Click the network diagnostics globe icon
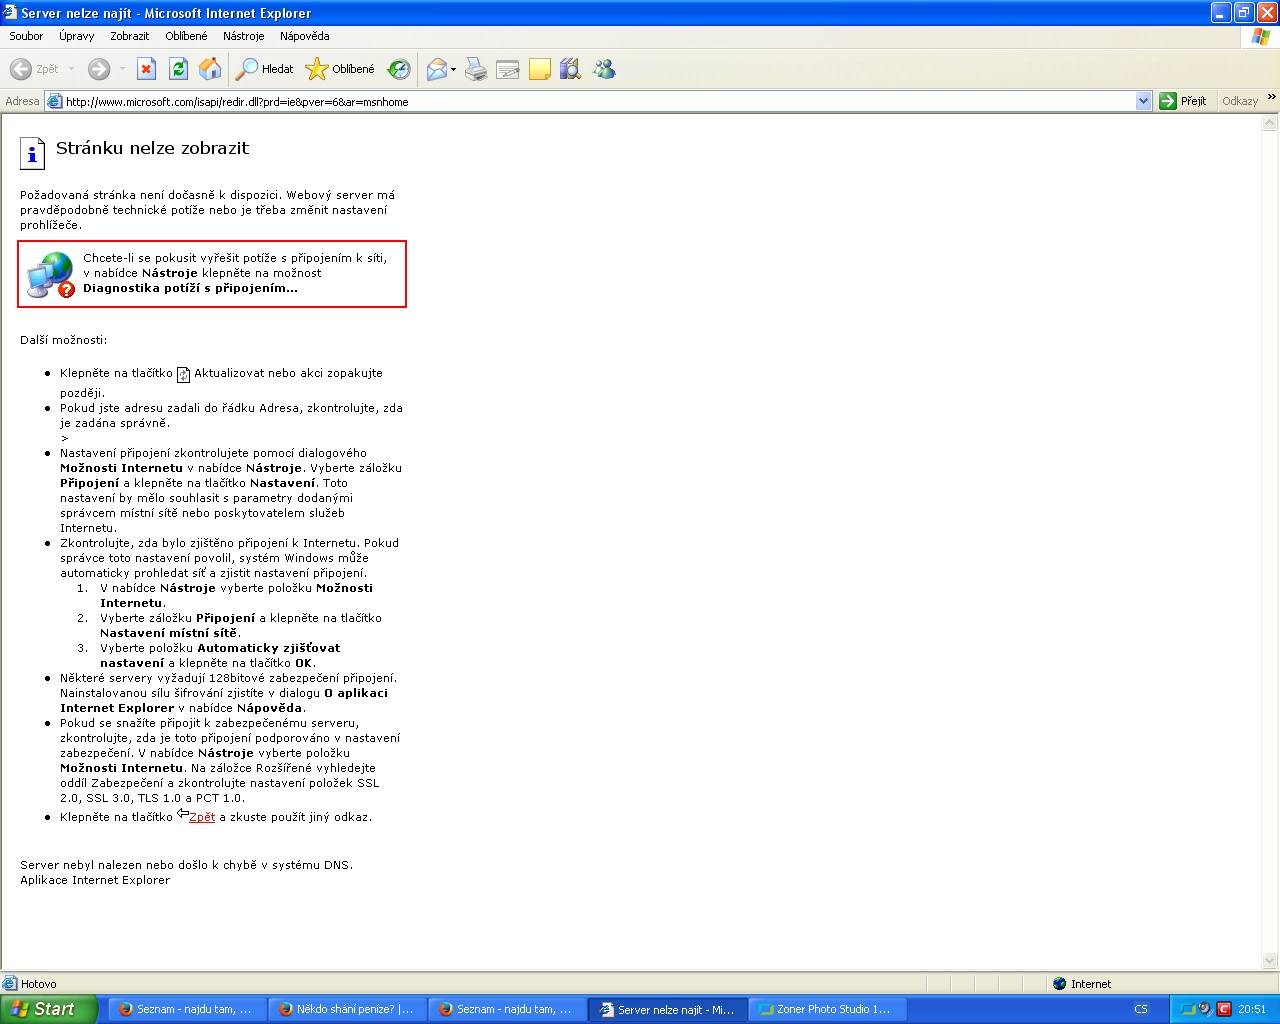The width and height of the screenshot is (1280, 1024). pyautogui.click(x=51, y=274)
